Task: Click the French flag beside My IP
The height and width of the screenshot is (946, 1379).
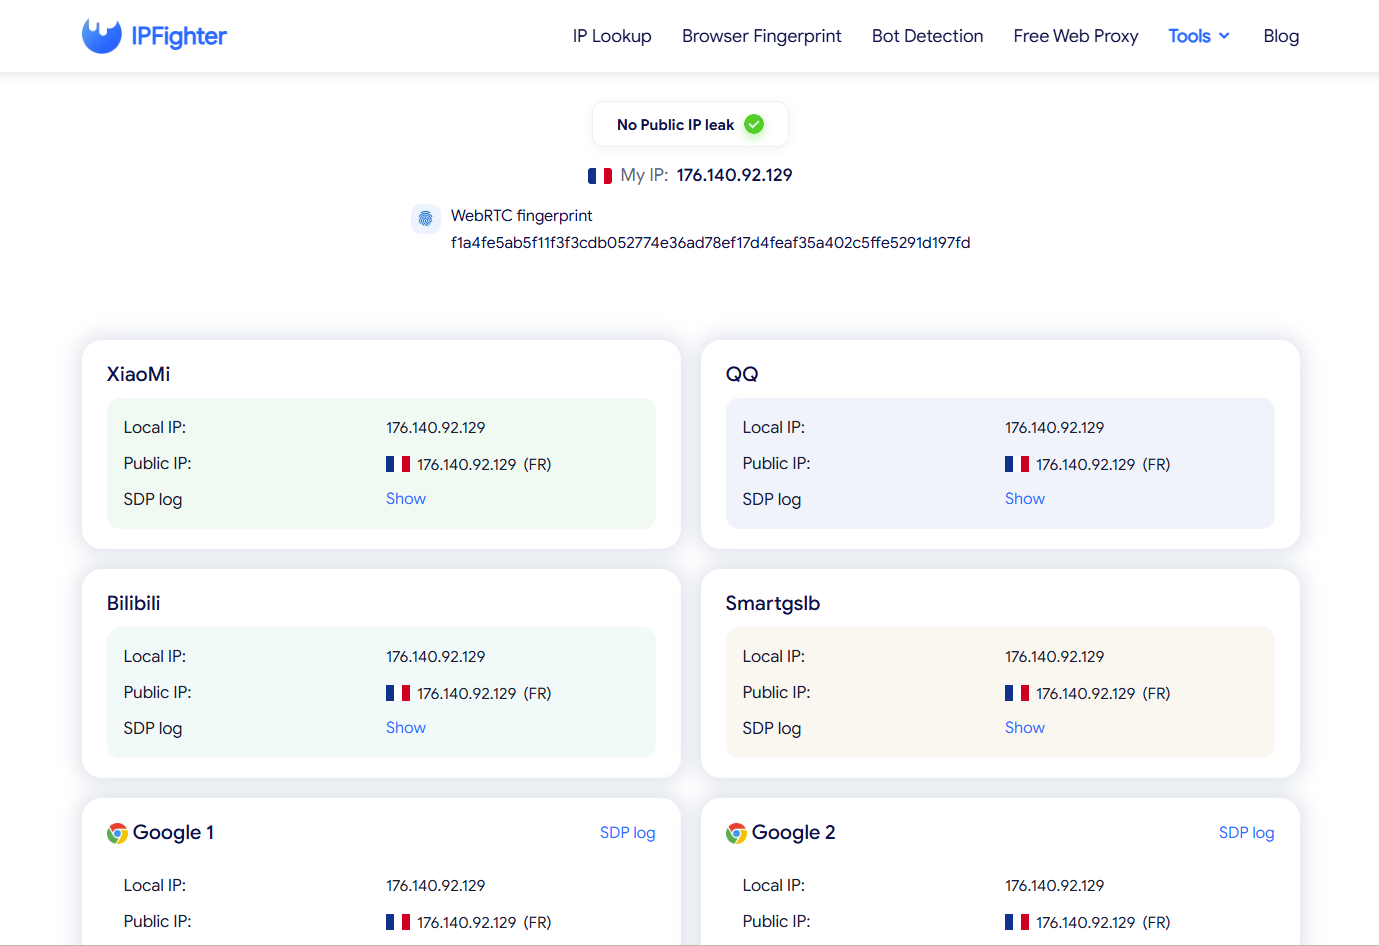Action: tap(600, 176)
